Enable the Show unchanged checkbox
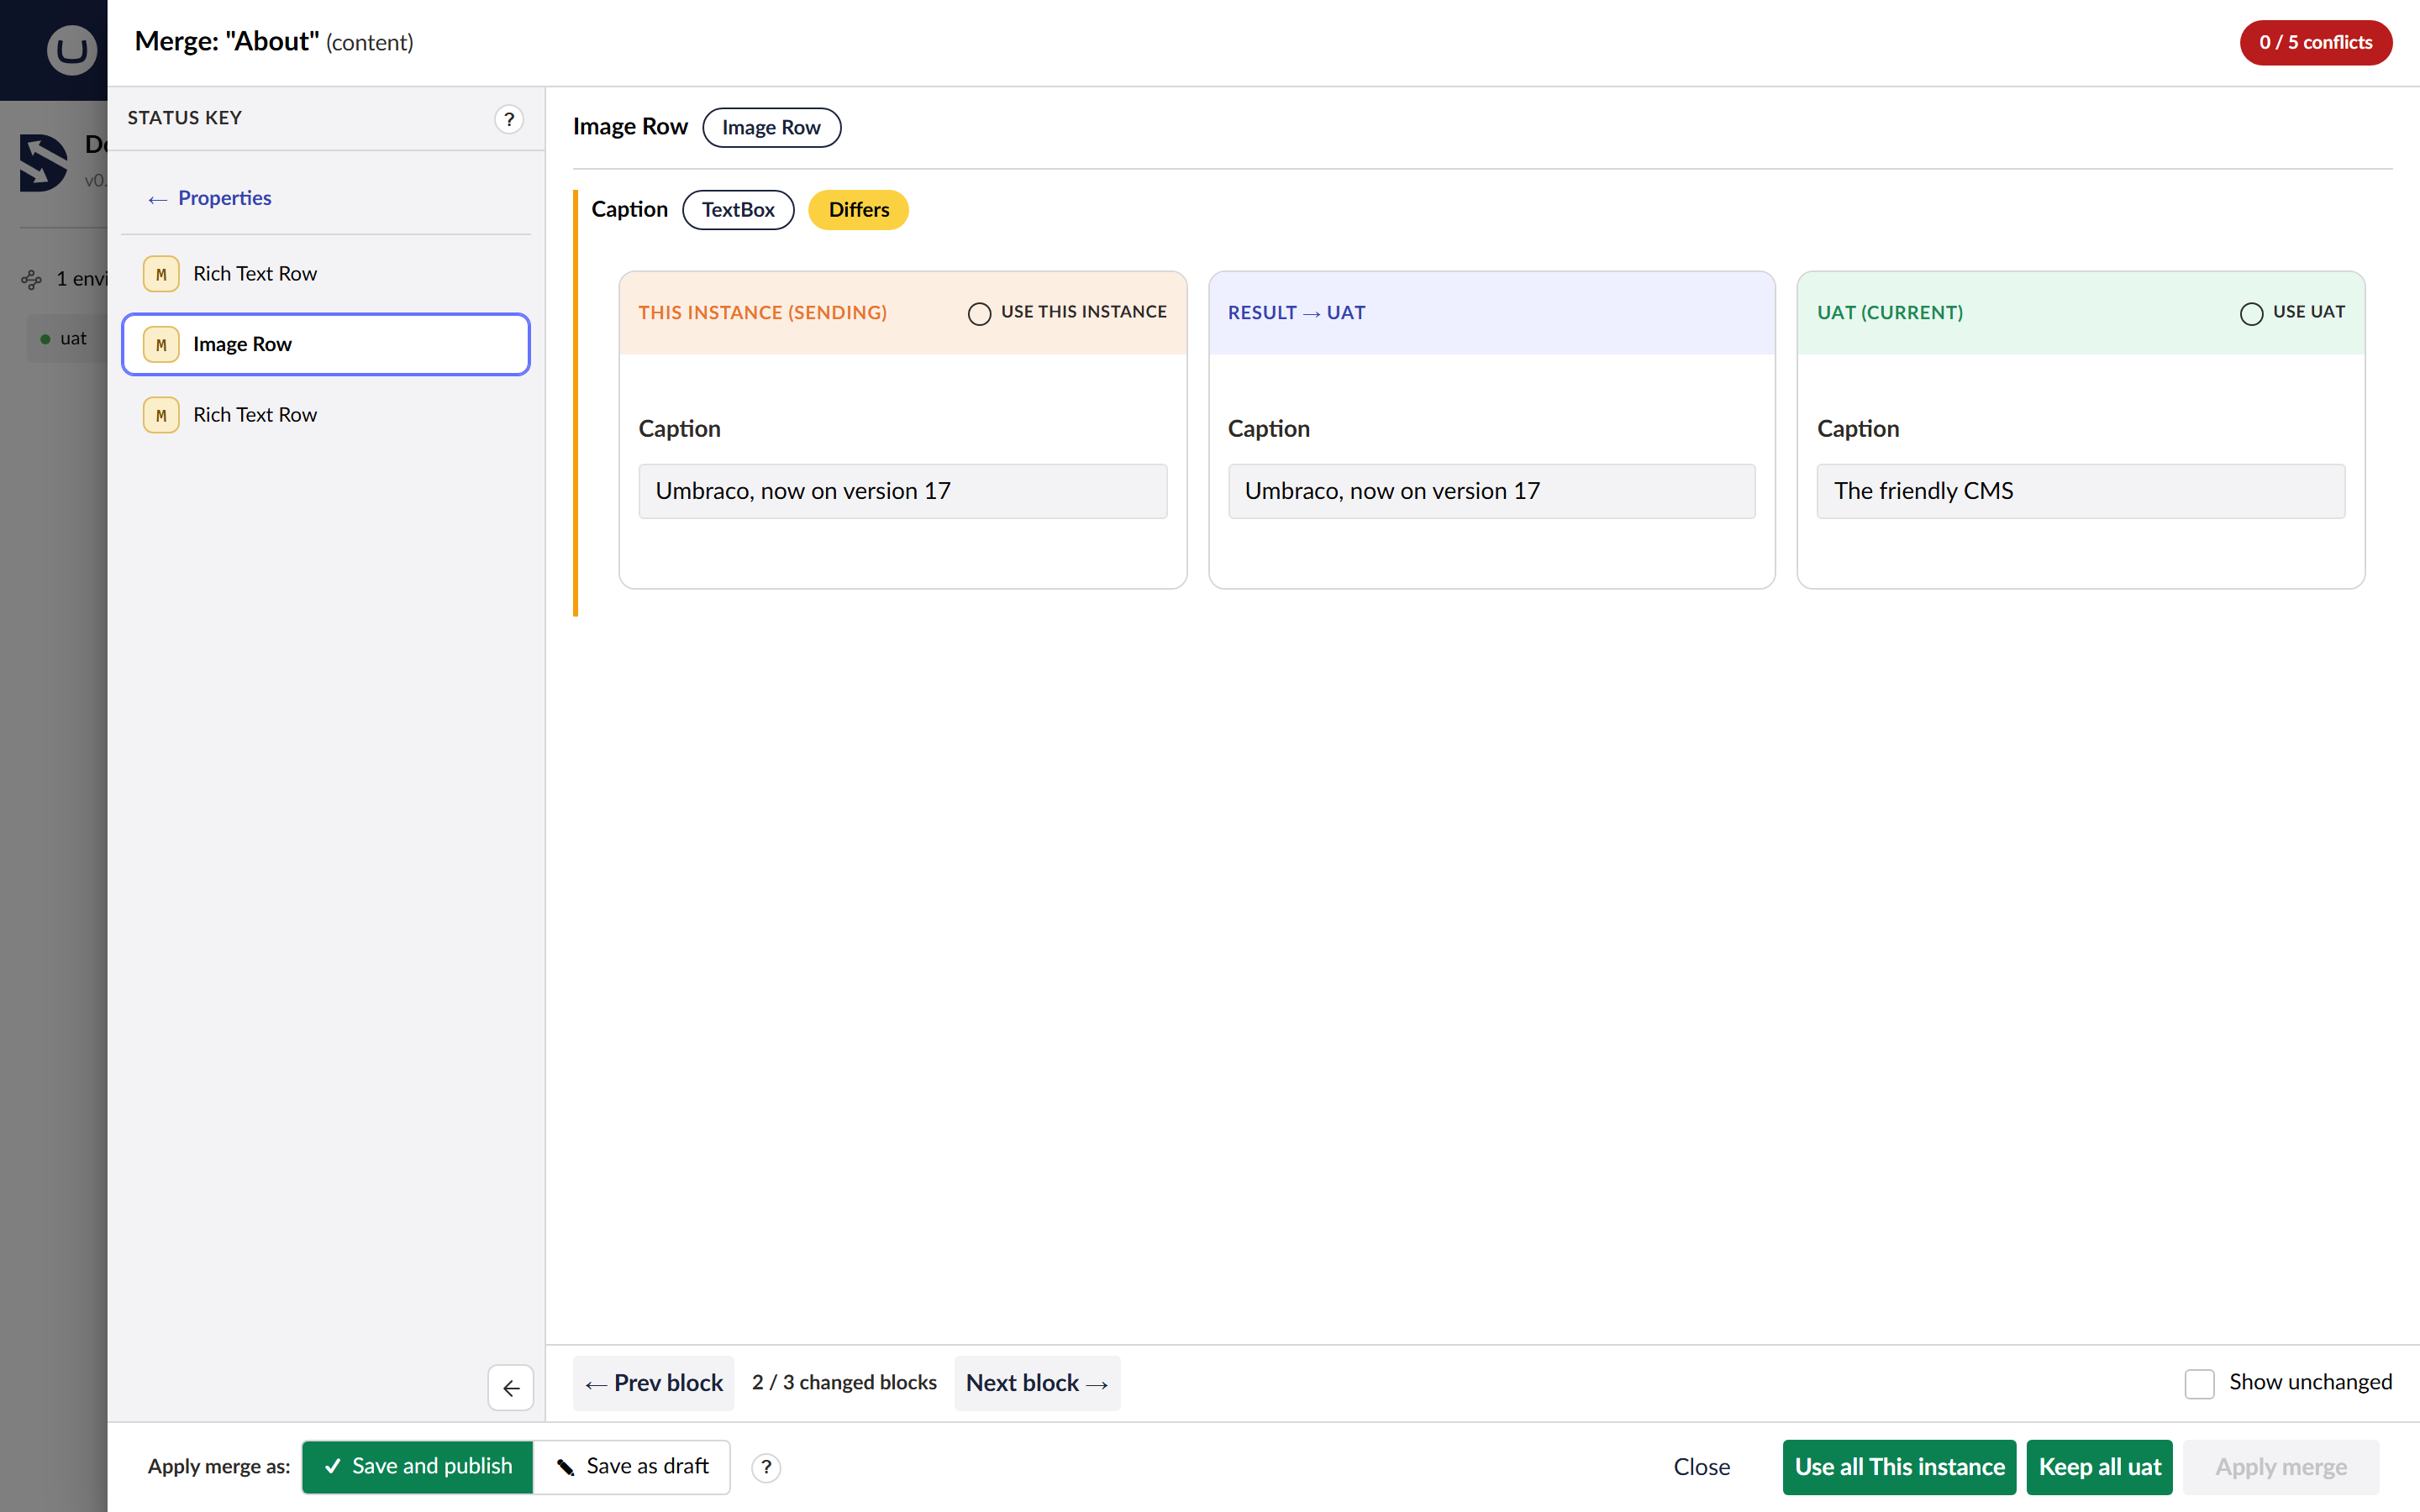Image resolution: width=2420 pixels, height=1512 pixels. click(2199, 1383)
